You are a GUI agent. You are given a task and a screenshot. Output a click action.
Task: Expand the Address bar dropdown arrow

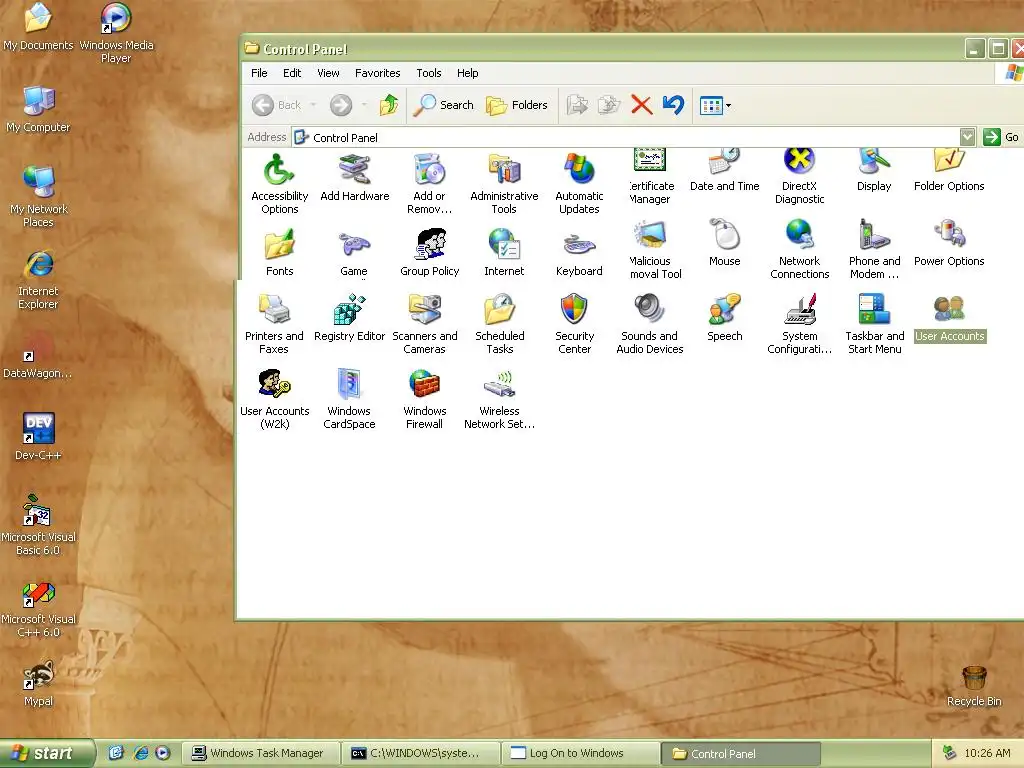pyautogui.click(x=967, y=137)
